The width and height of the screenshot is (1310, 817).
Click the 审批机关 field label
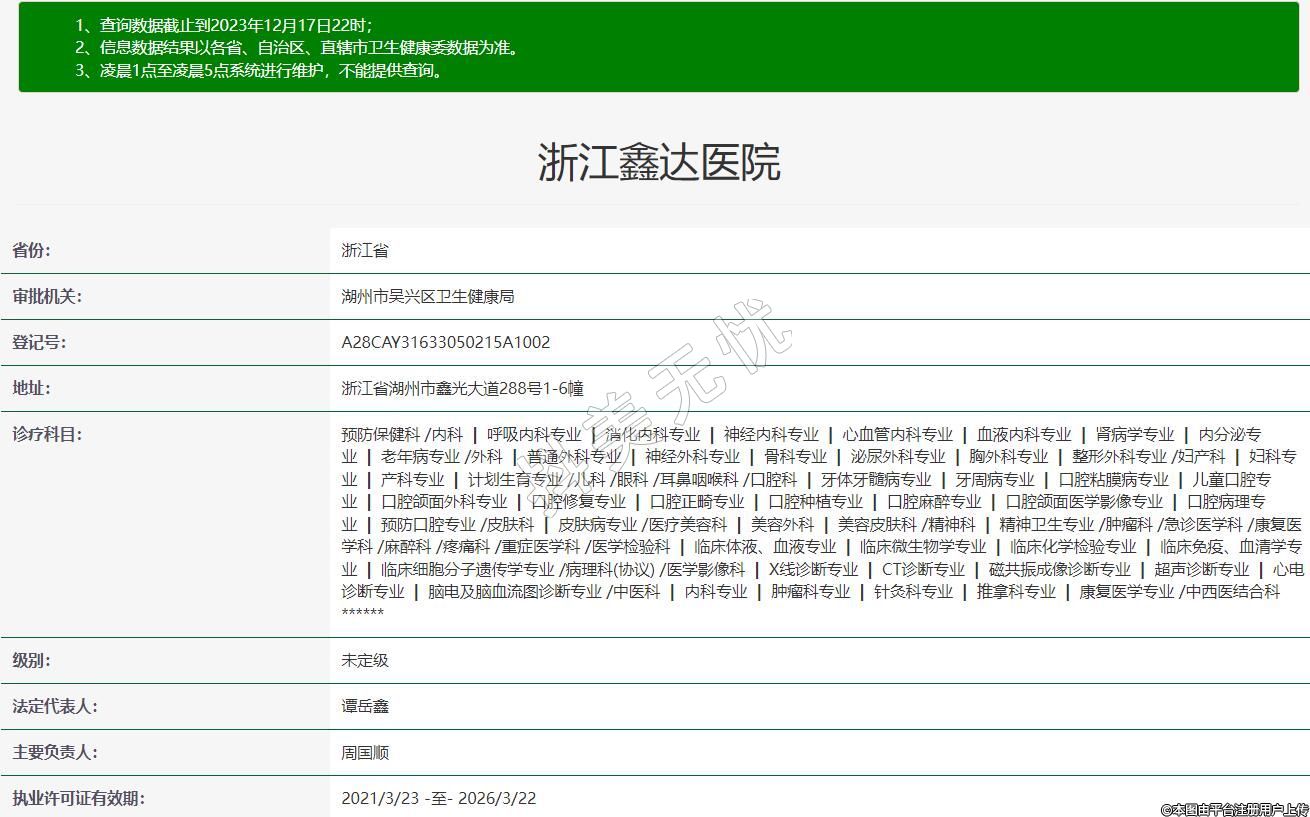tap(47, 296)
